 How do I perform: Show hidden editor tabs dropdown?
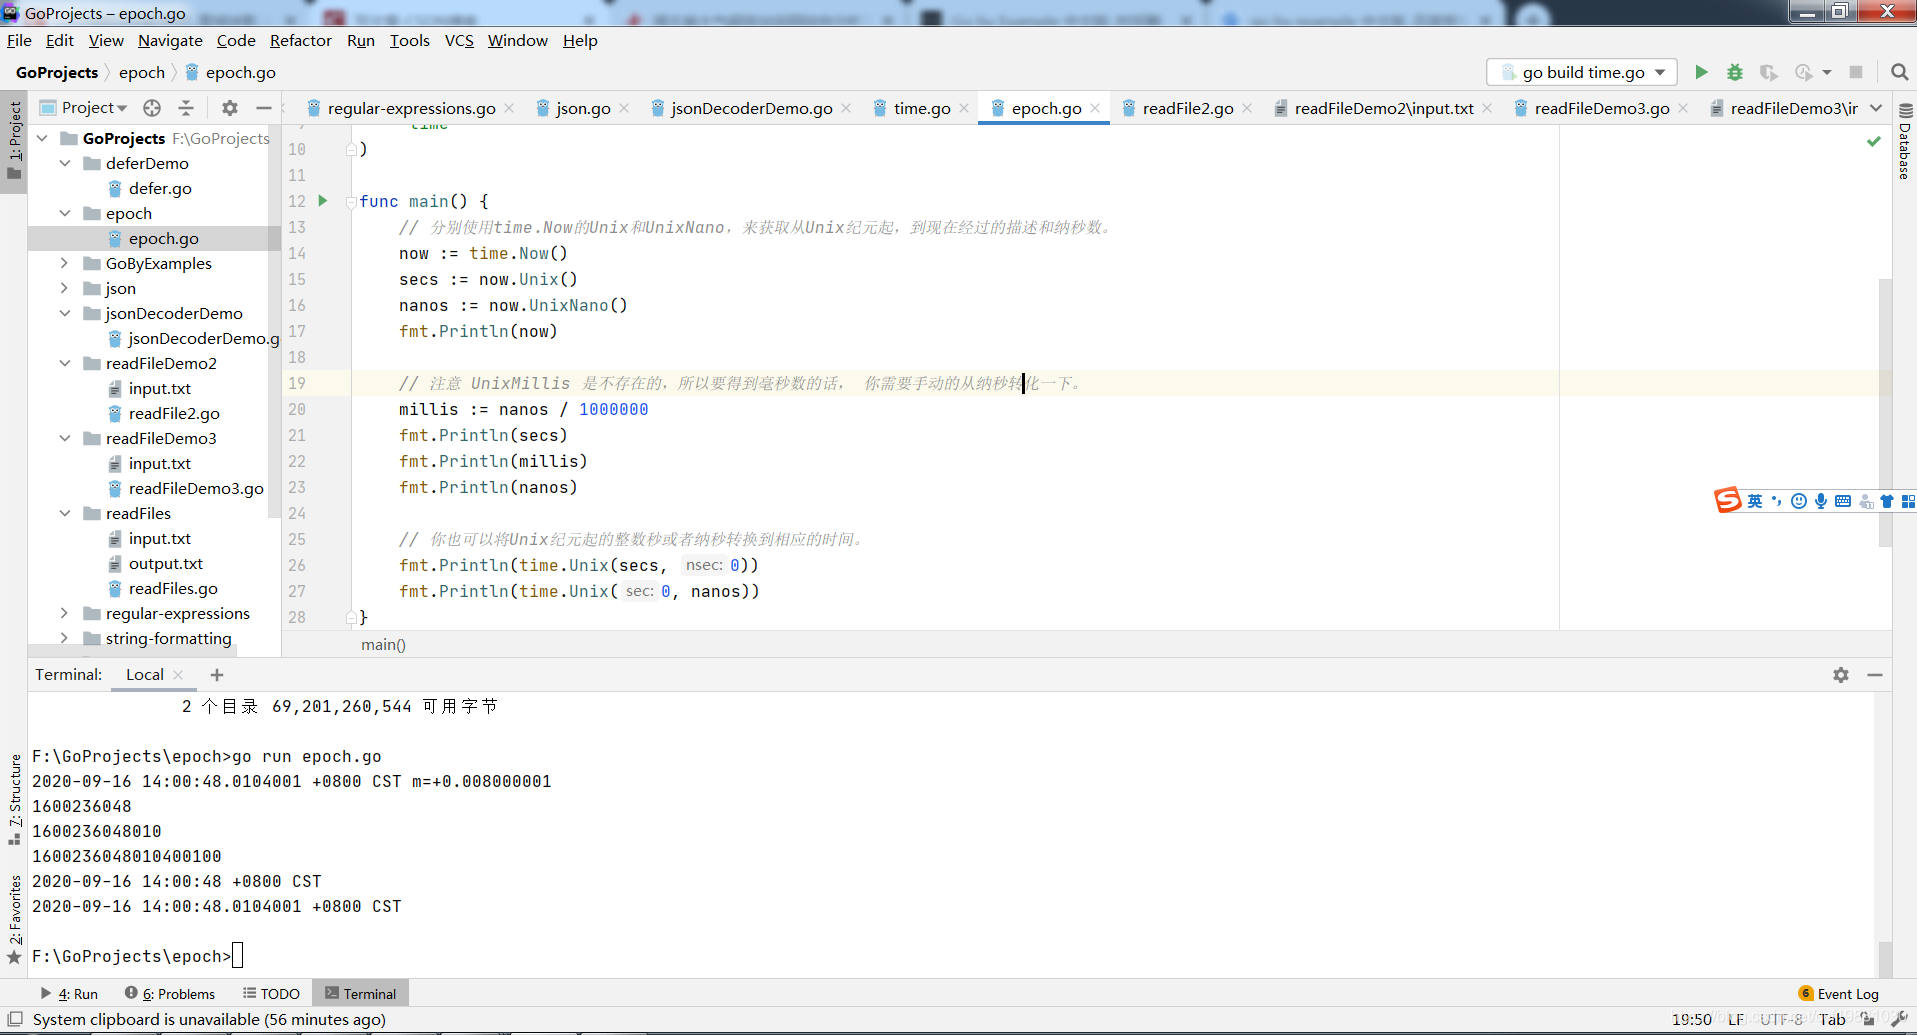pos(1876,108)
